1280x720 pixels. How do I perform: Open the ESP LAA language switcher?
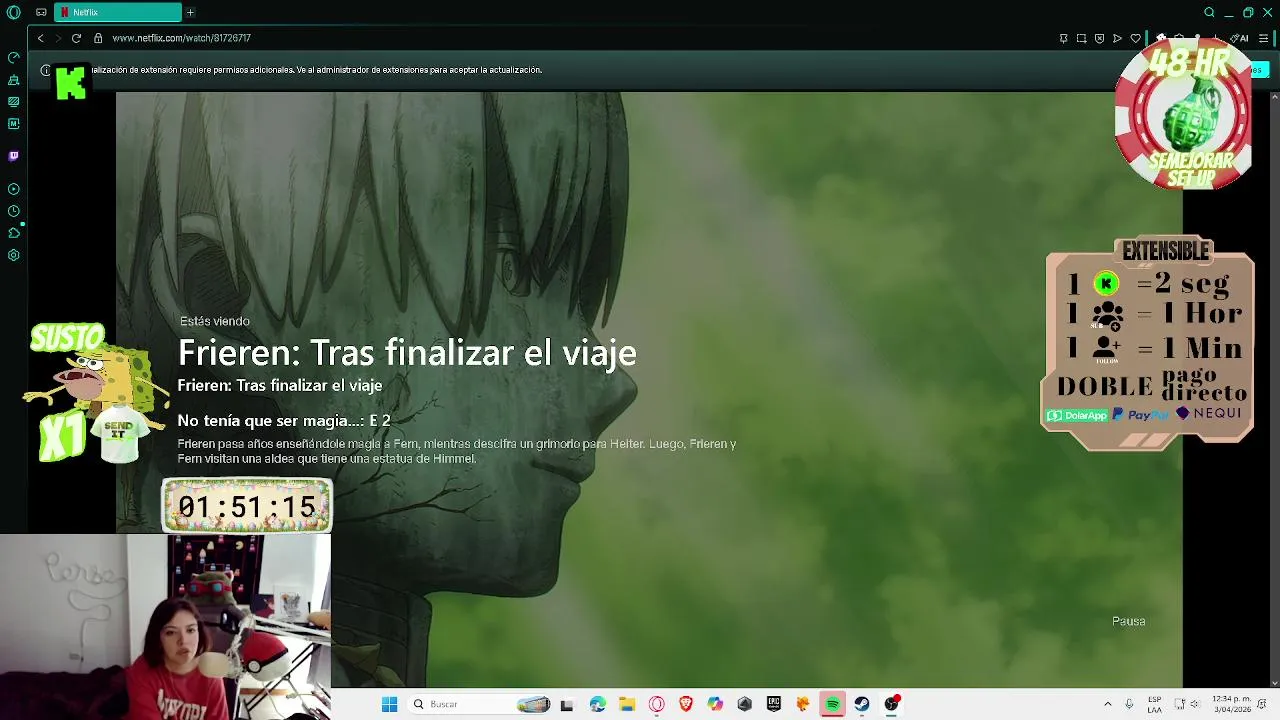1154,704
